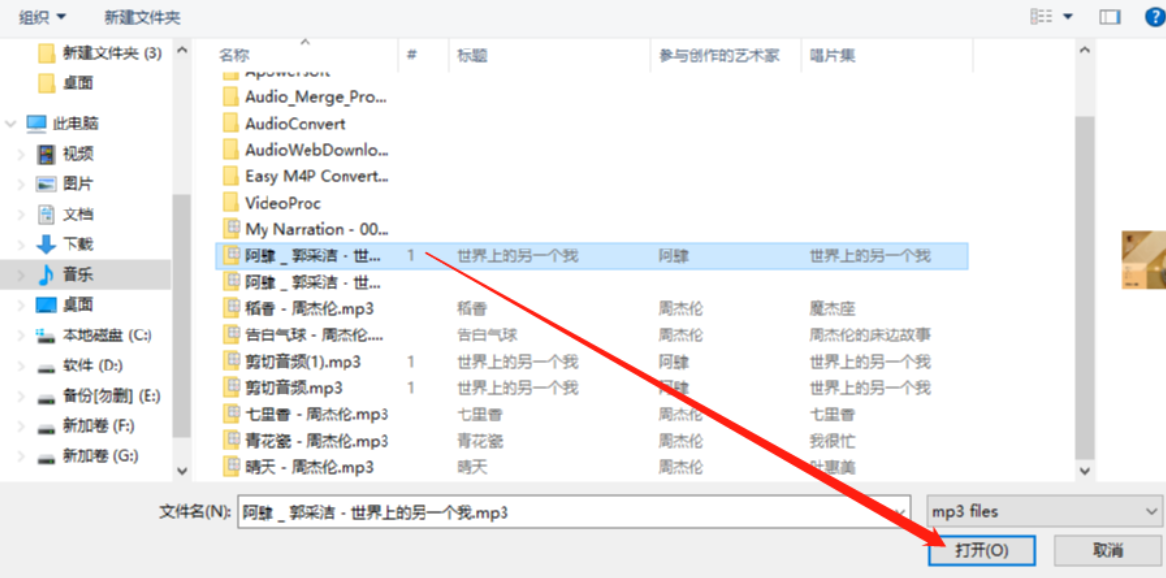Expand the filename history dropdown arrow
This screenshot has height=578, width=1166.
click(x=901, y=512)
